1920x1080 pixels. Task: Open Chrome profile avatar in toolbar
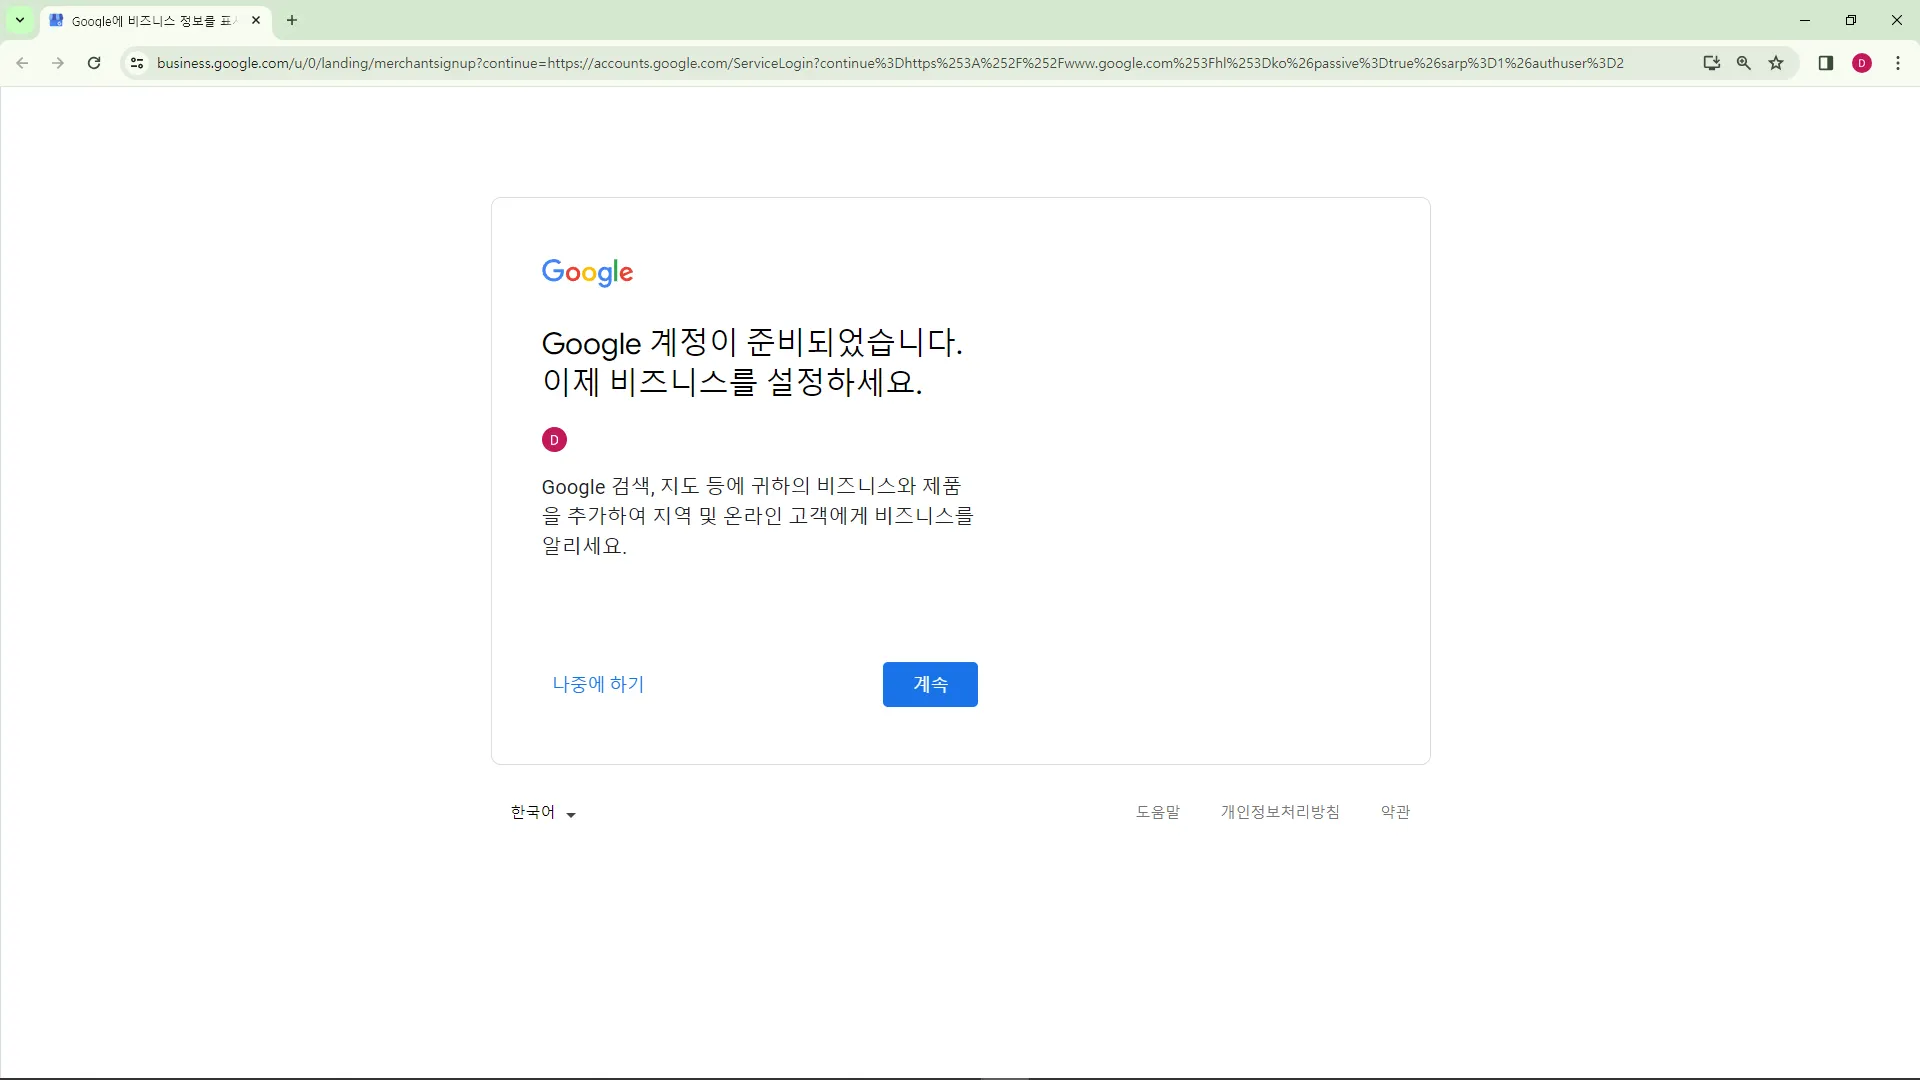coord(1861,63)
